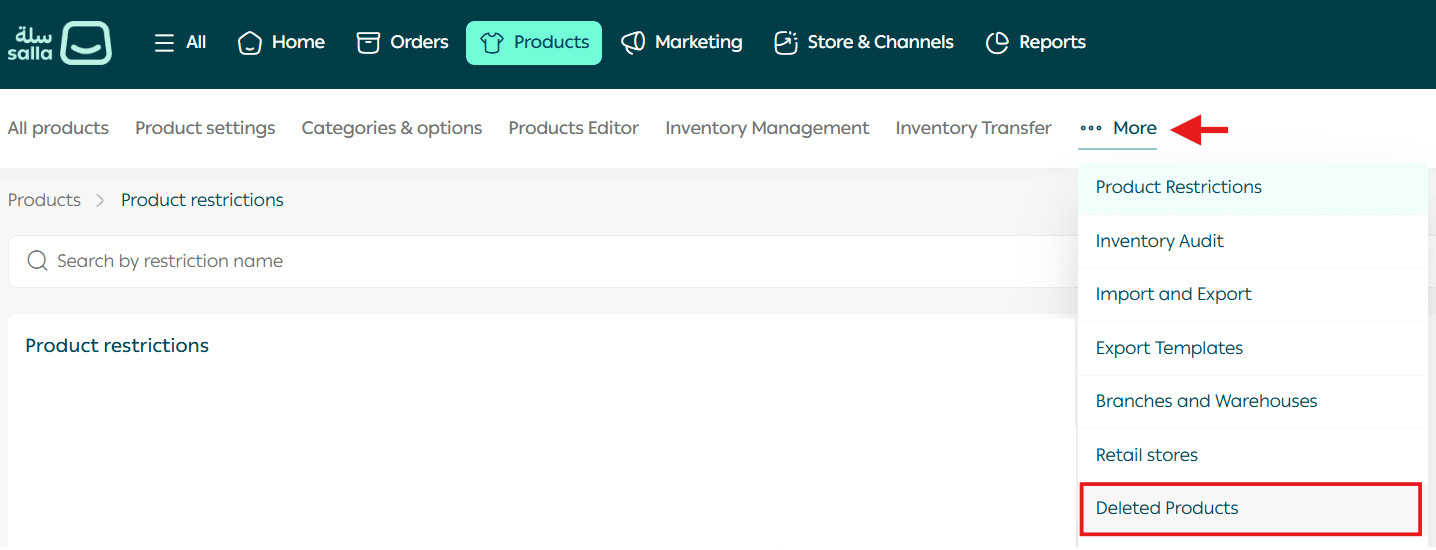The width and height of the screenshot is (1436, 550).
Task: Switch to Products Editor tab
Action: (x=573, y=128)
